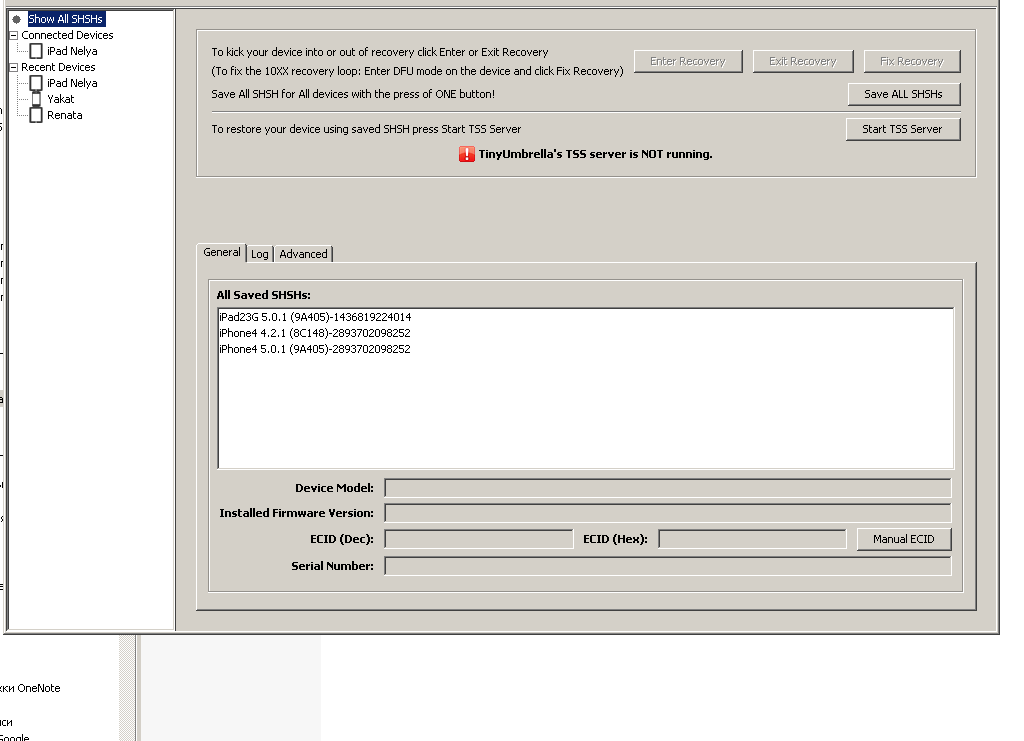1024x741 pixels.
Task: Click the red TSS server warning icon
Action: [x=466, y=154]
